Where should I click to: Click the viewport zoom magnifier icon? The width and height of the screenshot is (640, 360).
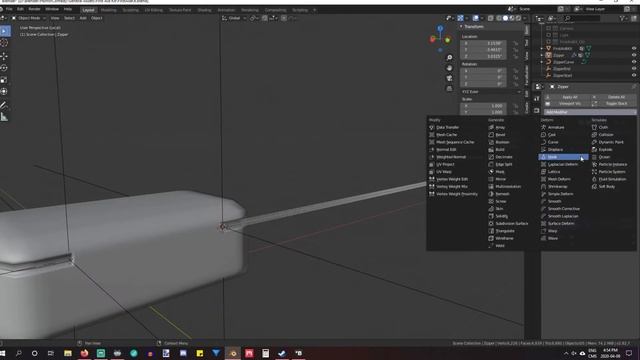coord(449,58)
